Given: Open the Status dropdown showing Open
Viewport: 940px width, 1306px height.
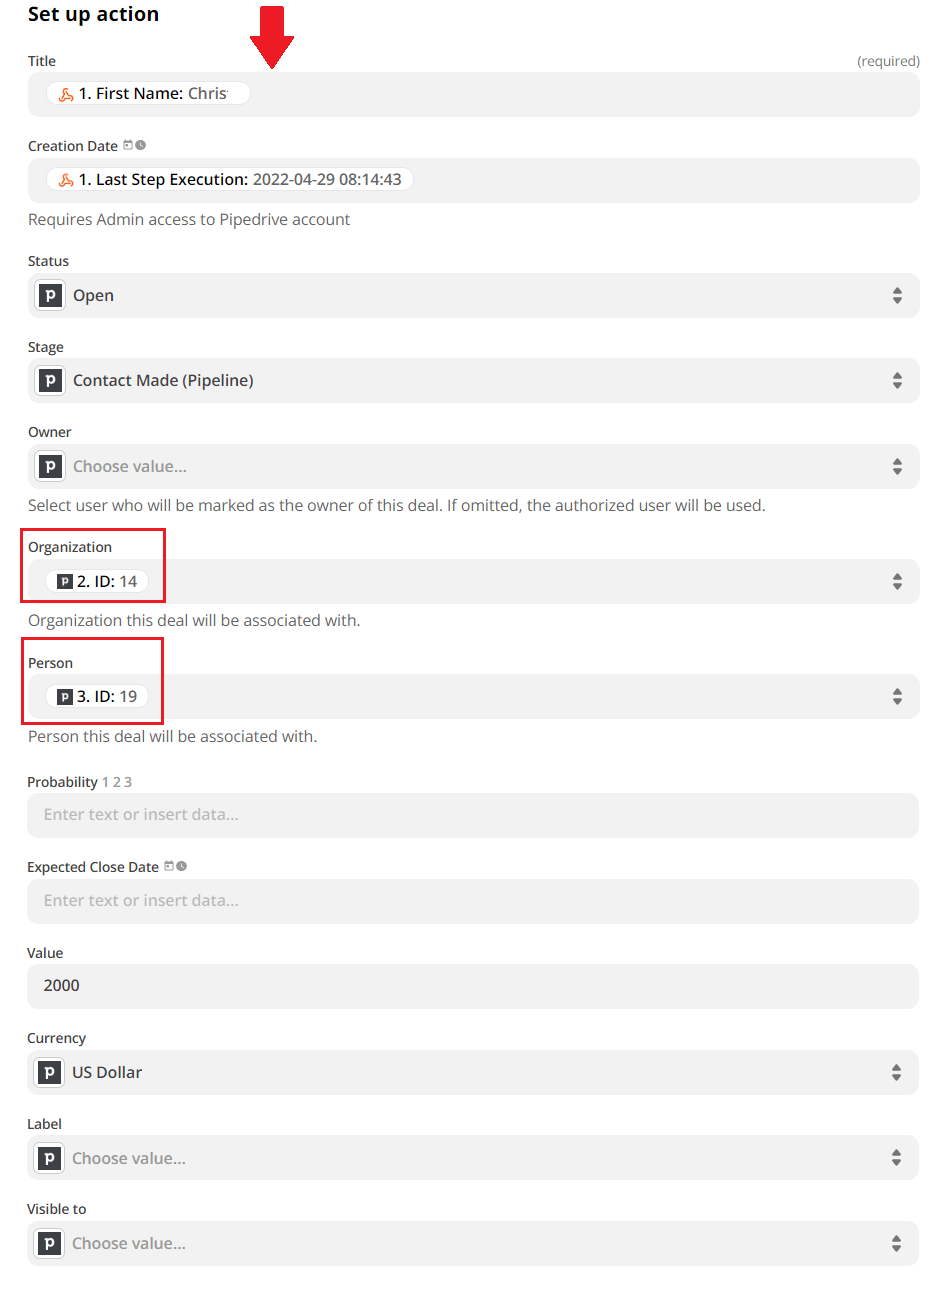Looking at the screenshot, I should 473,295.
